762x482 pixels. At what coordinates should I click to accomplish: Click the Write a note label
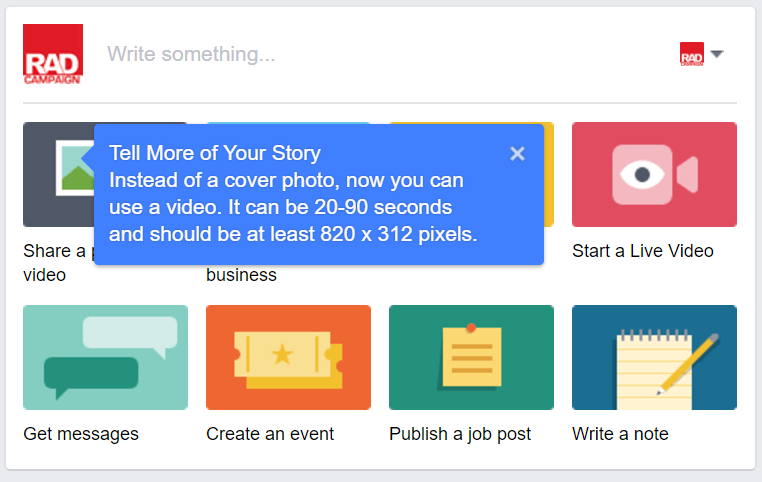coord(621,434)
